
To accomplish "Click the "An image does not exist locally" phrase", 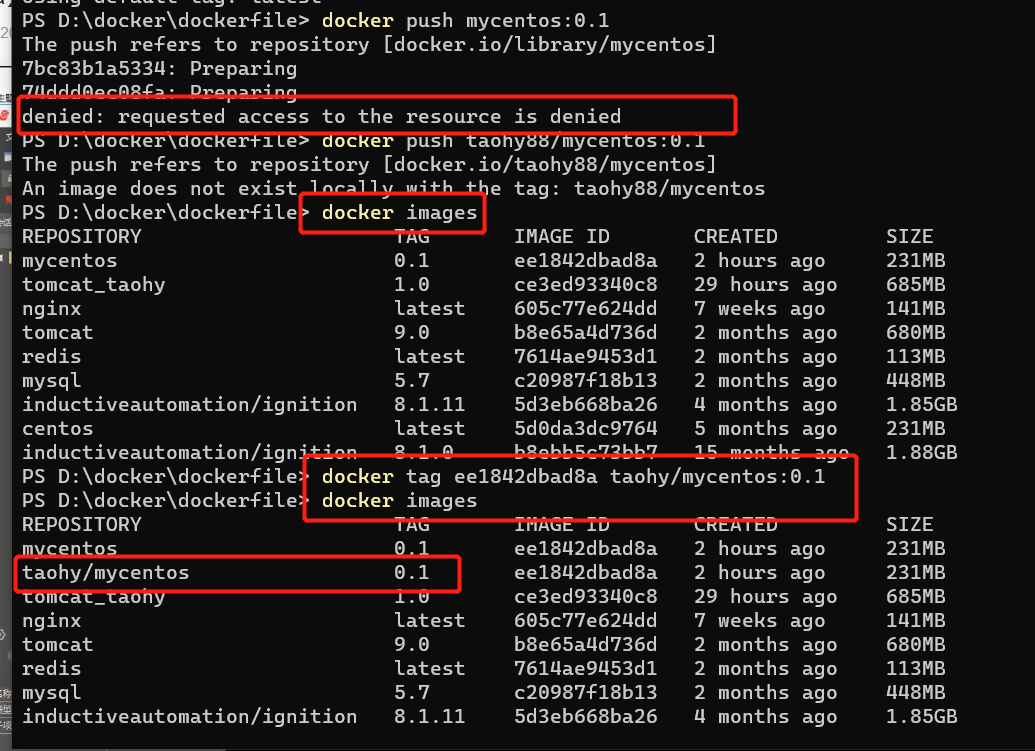I will click(x=207, y=189).
